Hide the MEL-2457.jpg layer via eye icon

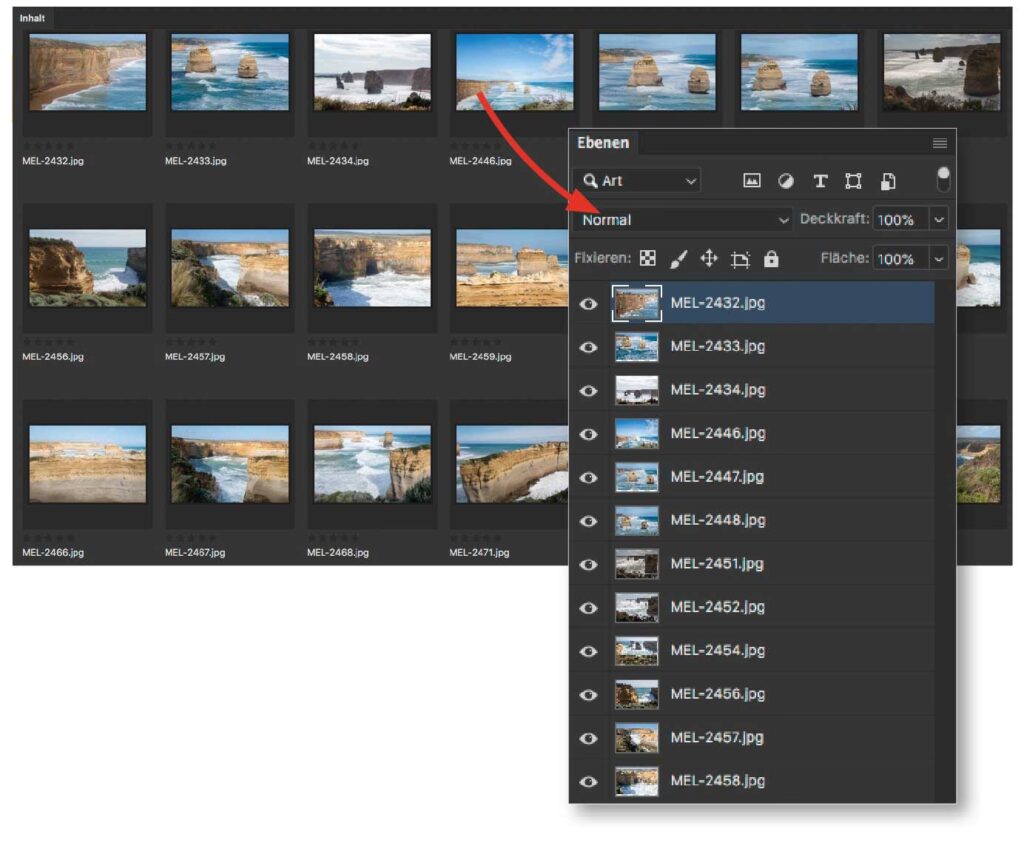point(589,738)
